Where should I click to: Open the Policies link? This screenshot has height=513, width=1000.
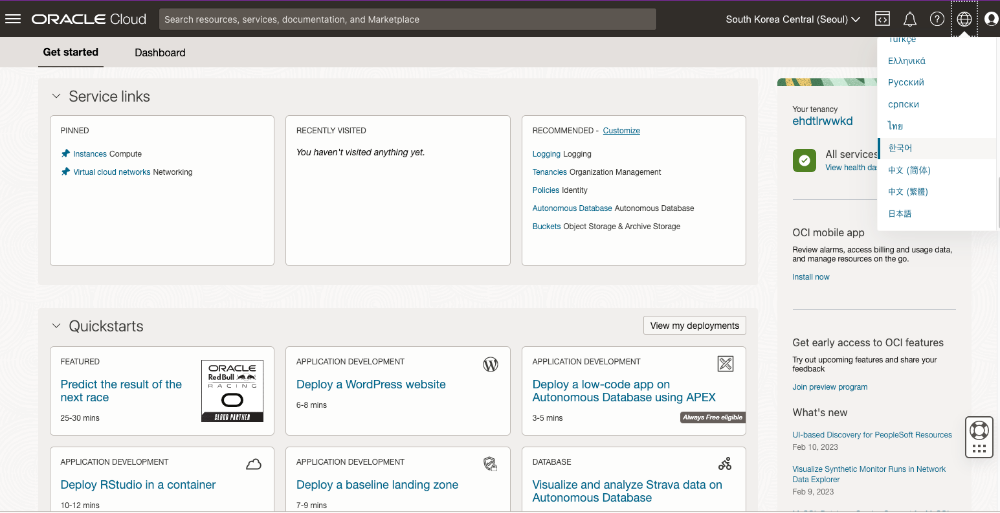click(546, 190)
